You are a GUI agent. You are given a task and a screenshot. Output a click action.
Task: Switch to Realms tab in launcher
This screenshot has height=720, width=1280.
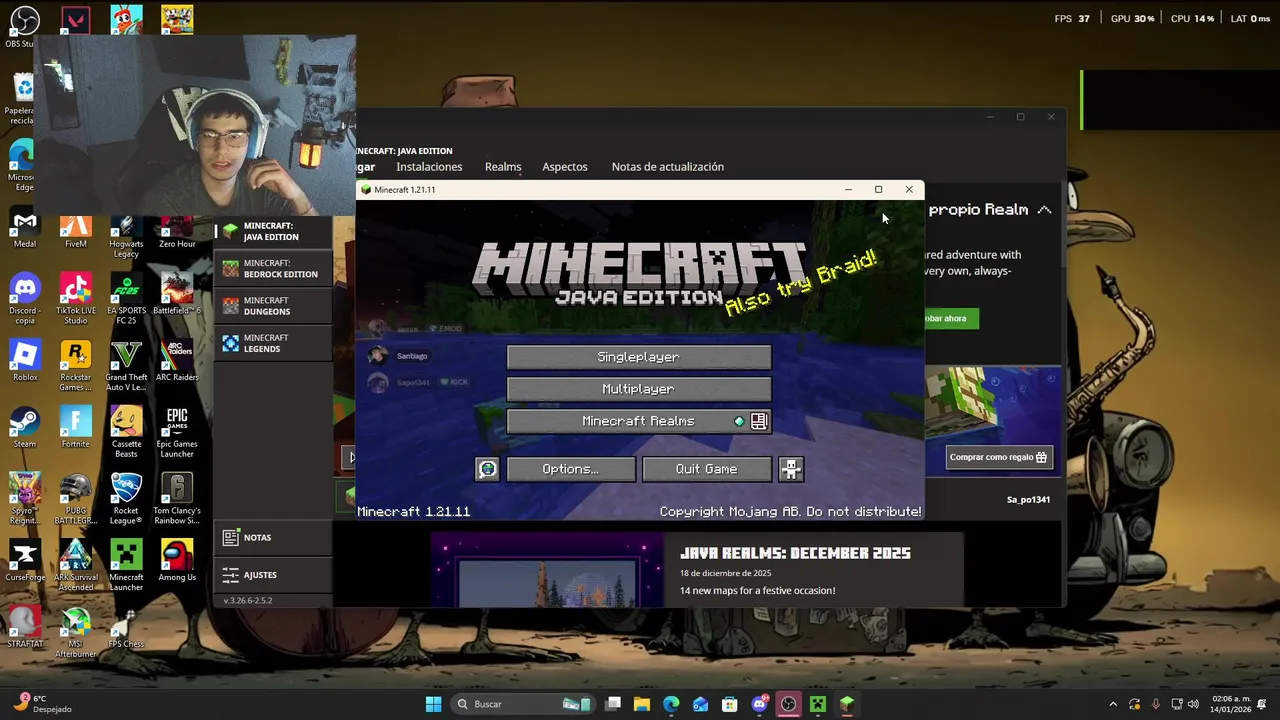(x=503, y=167)
